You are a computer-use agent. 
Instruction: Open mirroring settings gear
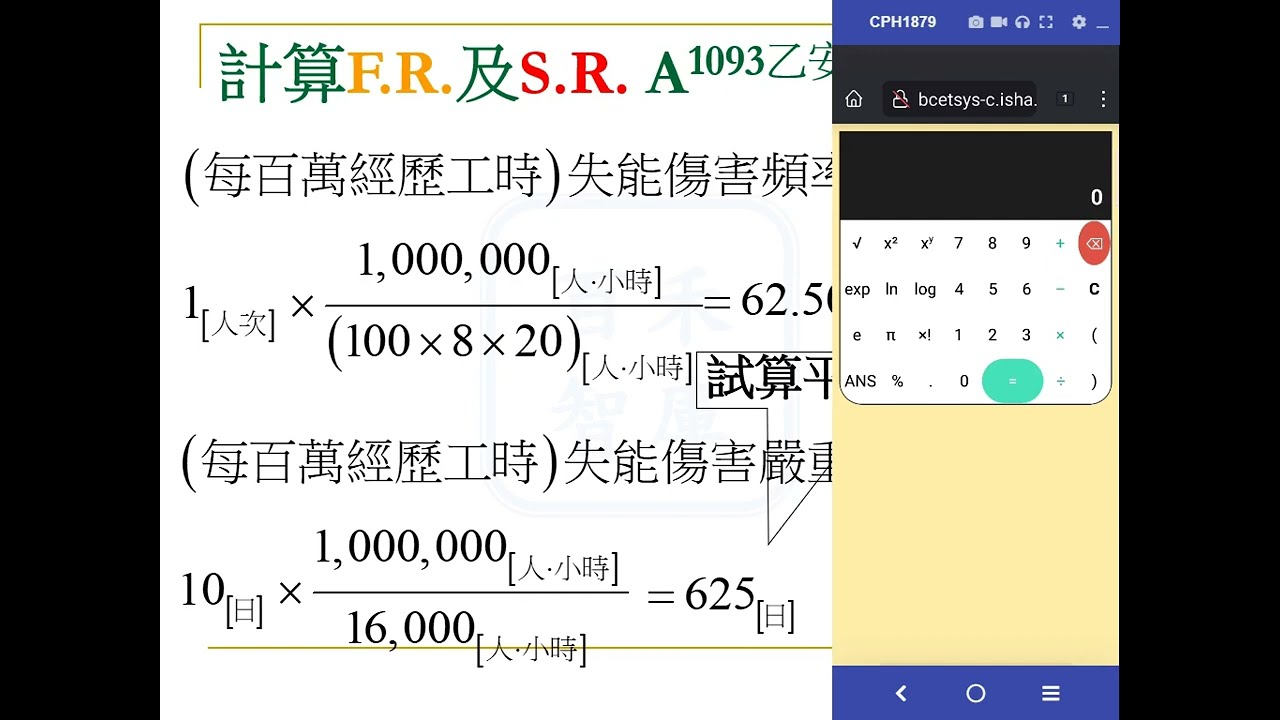(x=1079, y=22)
